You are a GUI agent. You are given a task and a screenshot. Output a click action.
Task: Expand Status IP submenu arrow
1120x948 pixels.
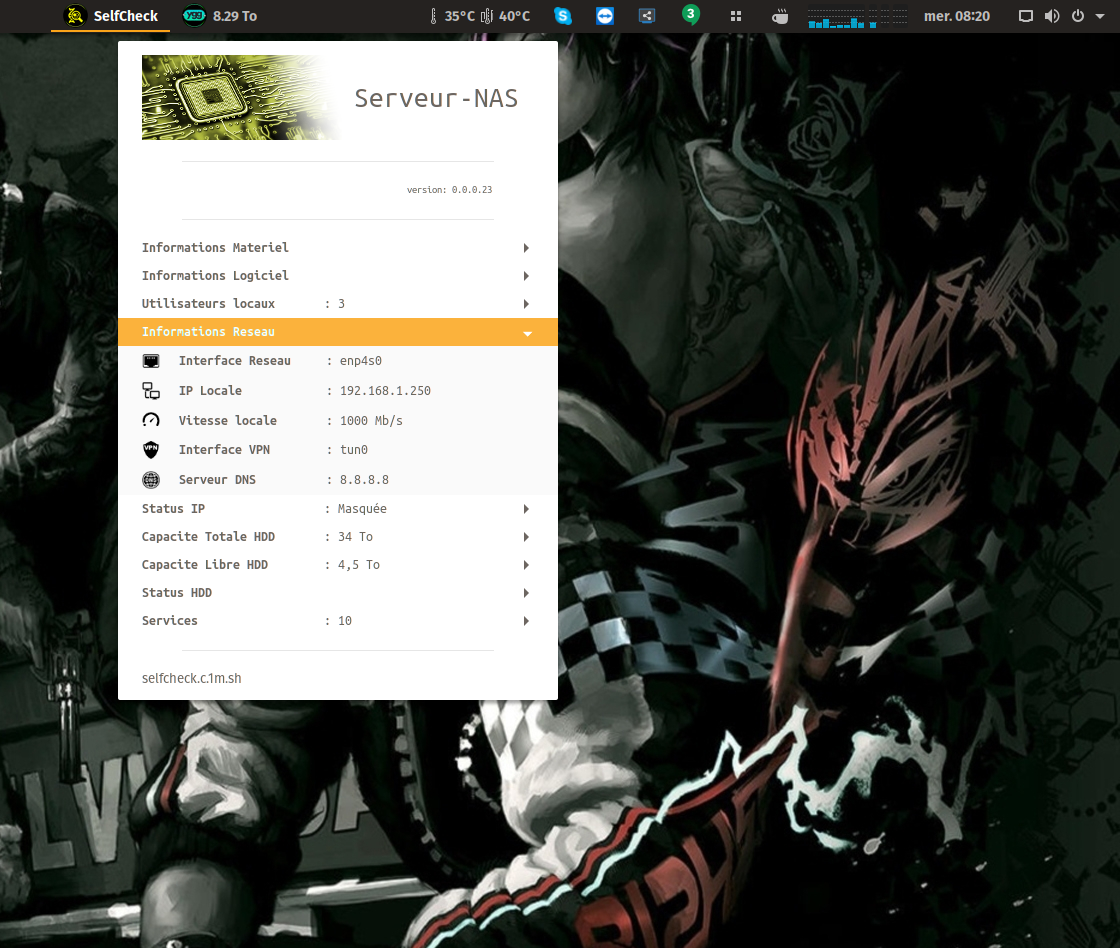[x=526, y=509]
